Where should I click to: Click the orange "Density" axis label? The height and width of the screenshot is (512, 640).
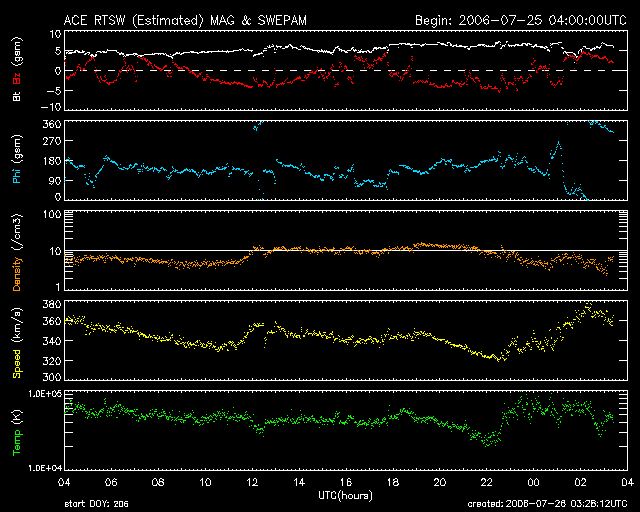pos(17,273)
